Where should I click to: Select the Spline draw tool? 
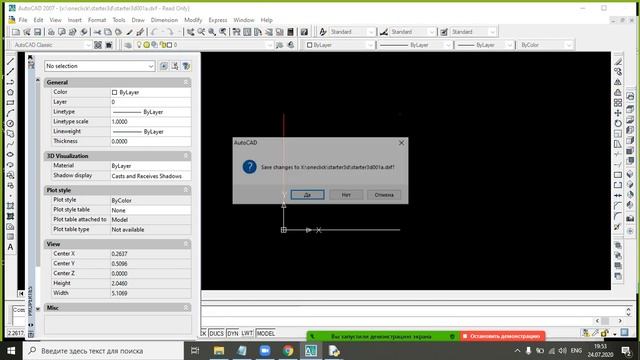pos(11,144)
